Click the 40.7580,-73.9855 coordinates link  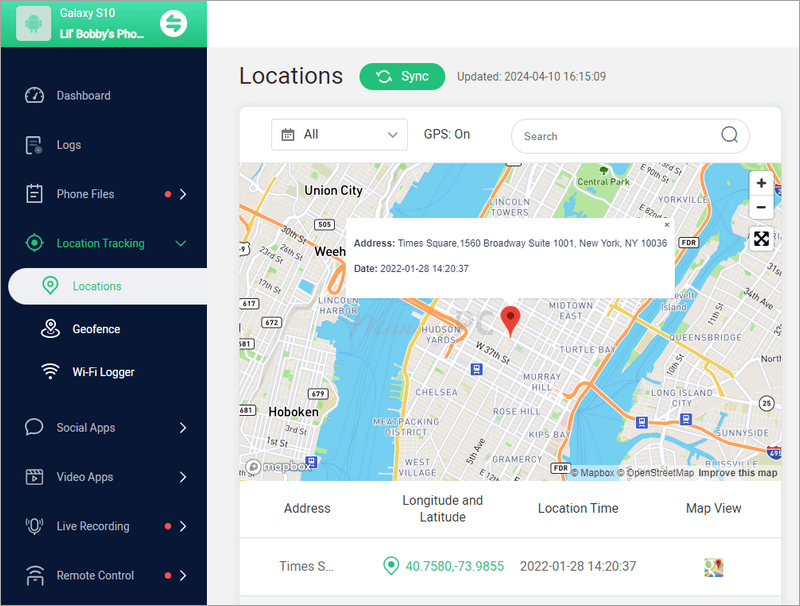click(x=455, y=566)
